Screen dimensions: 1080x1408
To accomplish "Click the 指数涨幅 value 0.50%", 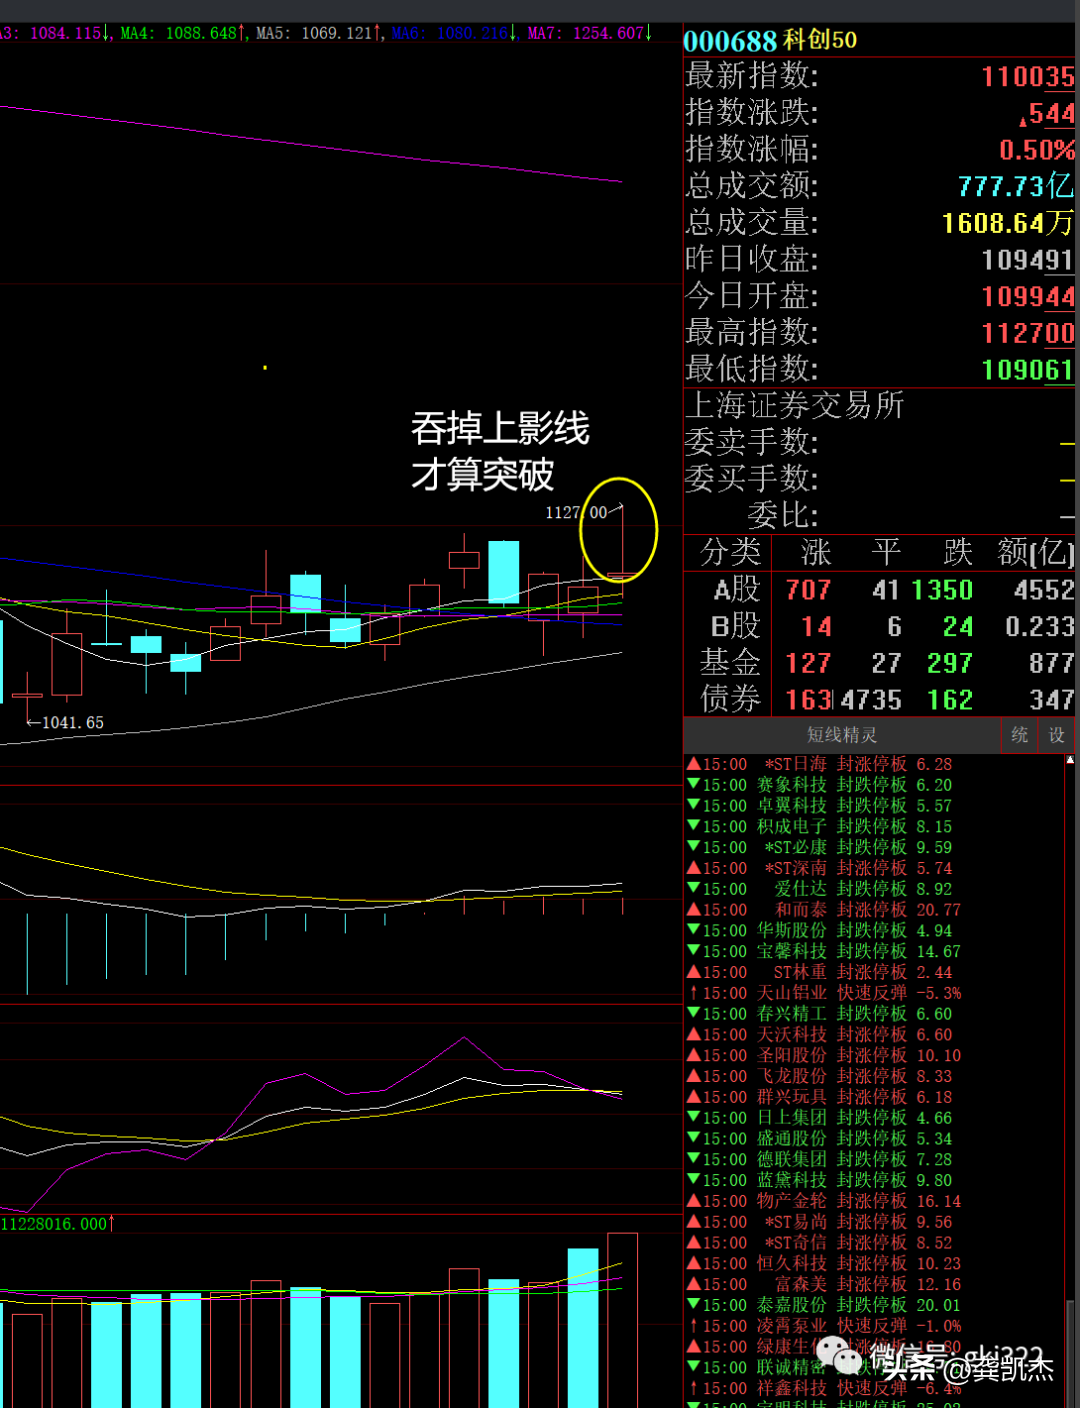I will pyautogui.click(x=1037, y=150).
